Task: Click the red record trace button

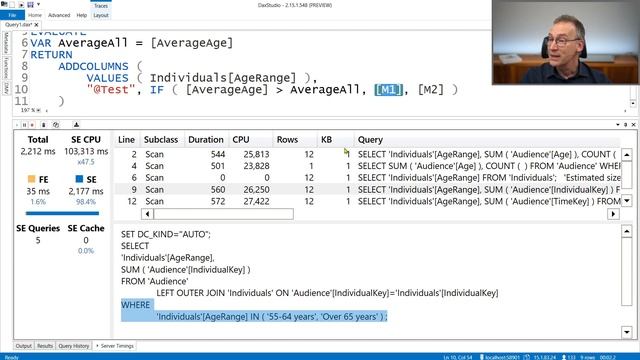Action: [x=32, y=125]
